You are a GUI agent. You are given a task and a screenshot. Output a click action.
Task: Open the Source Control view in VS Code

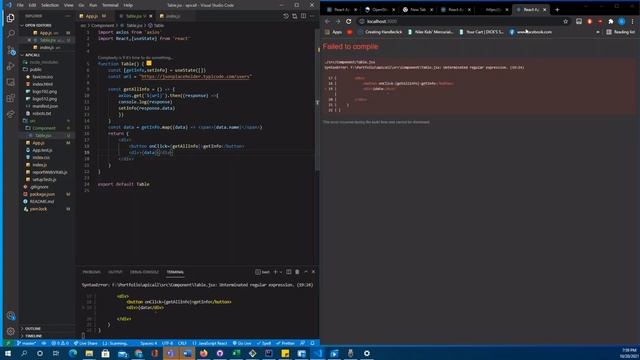[11, 50]
